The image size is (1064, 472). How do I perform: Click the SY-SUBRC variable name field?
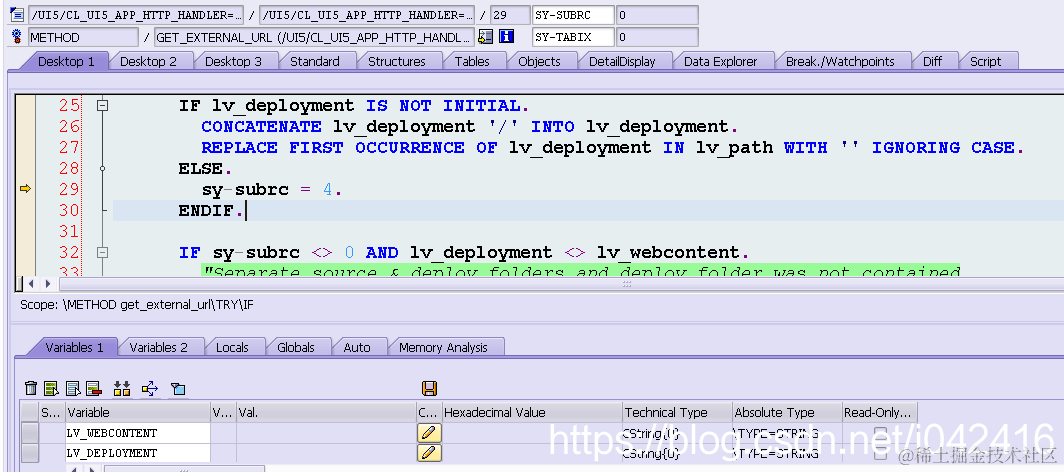coord(573,15)
